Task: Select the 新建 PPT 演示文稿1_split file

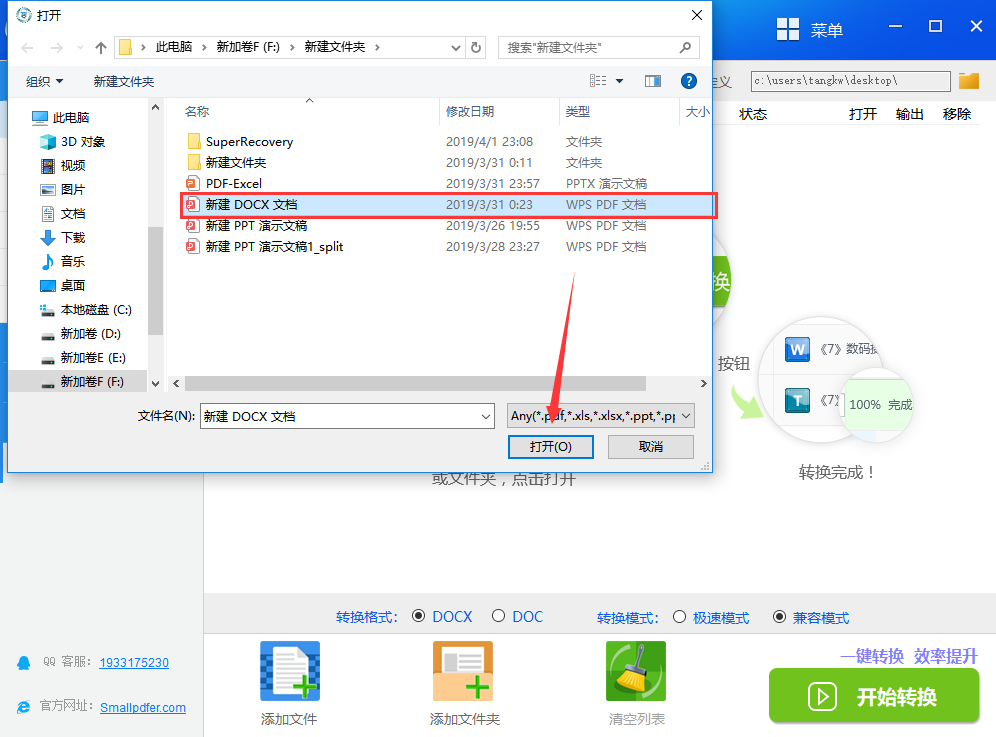Action: pos(274,247)
